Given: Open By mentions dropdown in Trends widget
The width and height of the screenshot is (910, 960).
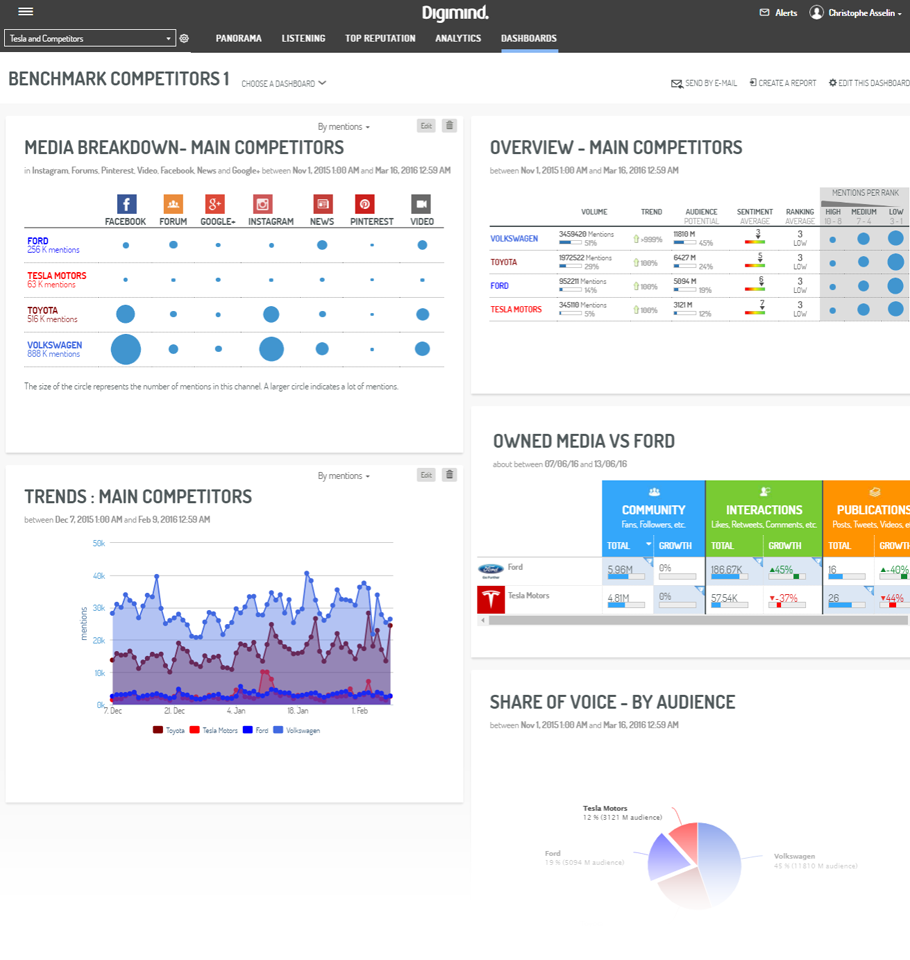Looking at the screenshot, I should point(343,476).
